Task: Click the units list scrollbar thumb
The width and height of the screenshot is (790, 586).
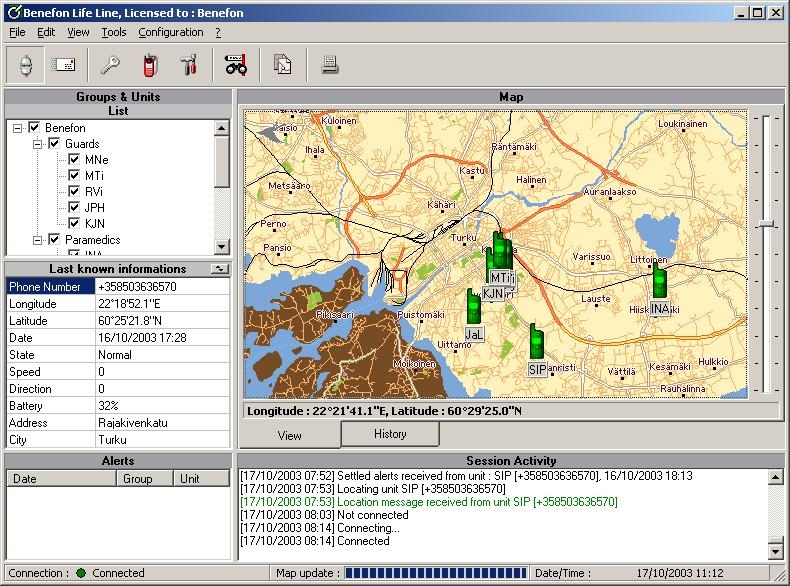Action: click(x=222, y=161)
